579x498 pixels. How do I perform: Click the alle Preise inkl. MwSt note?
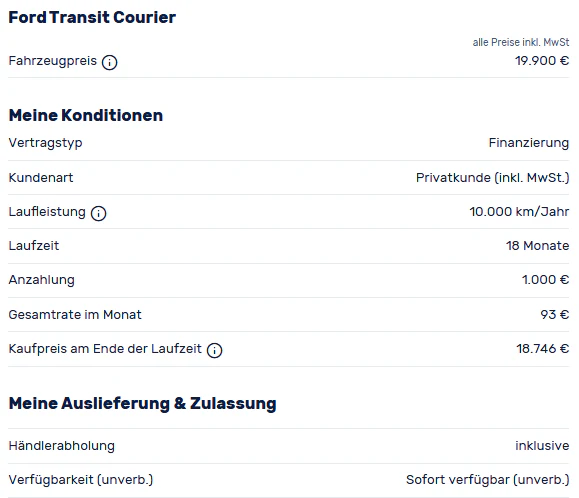pos(521,42)
